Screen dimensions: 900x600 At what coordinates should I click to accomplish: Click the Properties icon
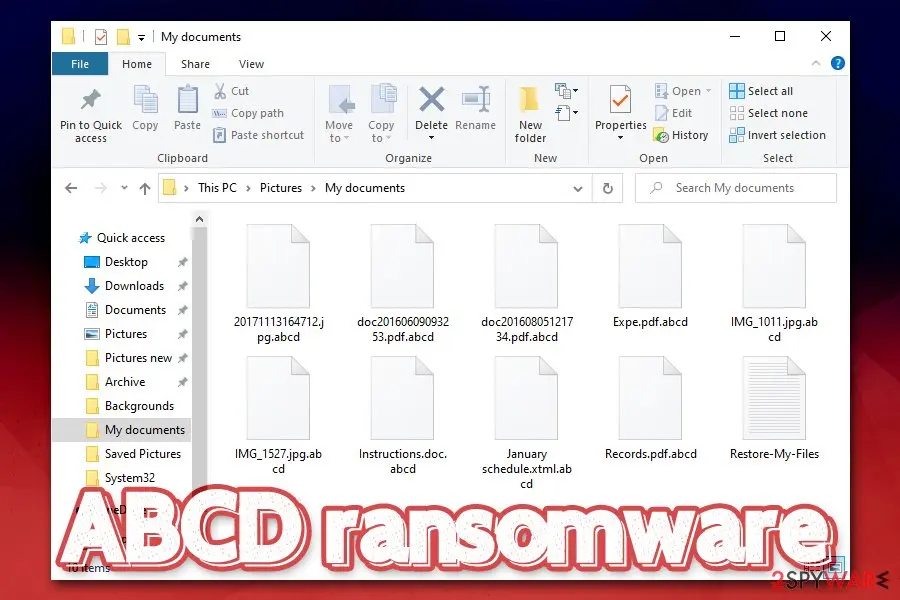pyautogui.click(x=620, y=99)
